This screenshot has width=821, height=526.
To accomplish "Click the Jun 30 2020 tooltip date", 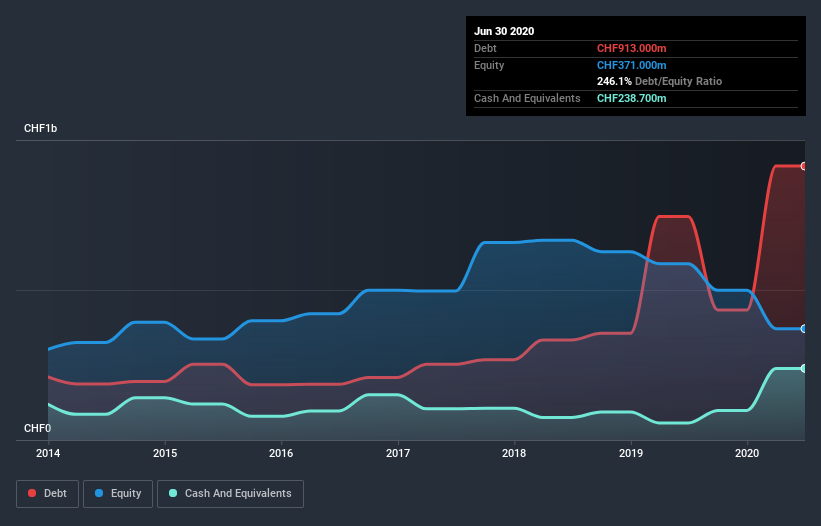I will 504,31.
